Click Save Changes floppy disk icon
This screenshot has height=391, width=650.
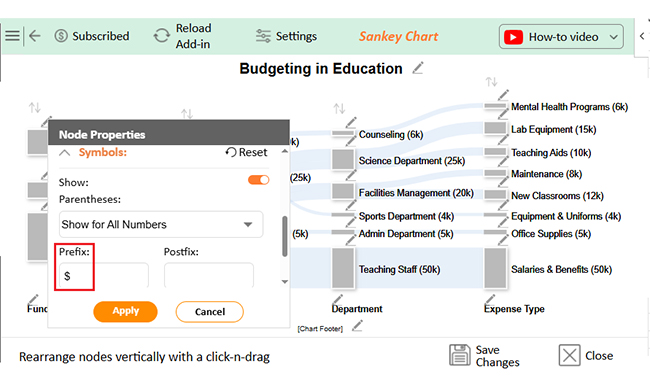coord(460,355)
